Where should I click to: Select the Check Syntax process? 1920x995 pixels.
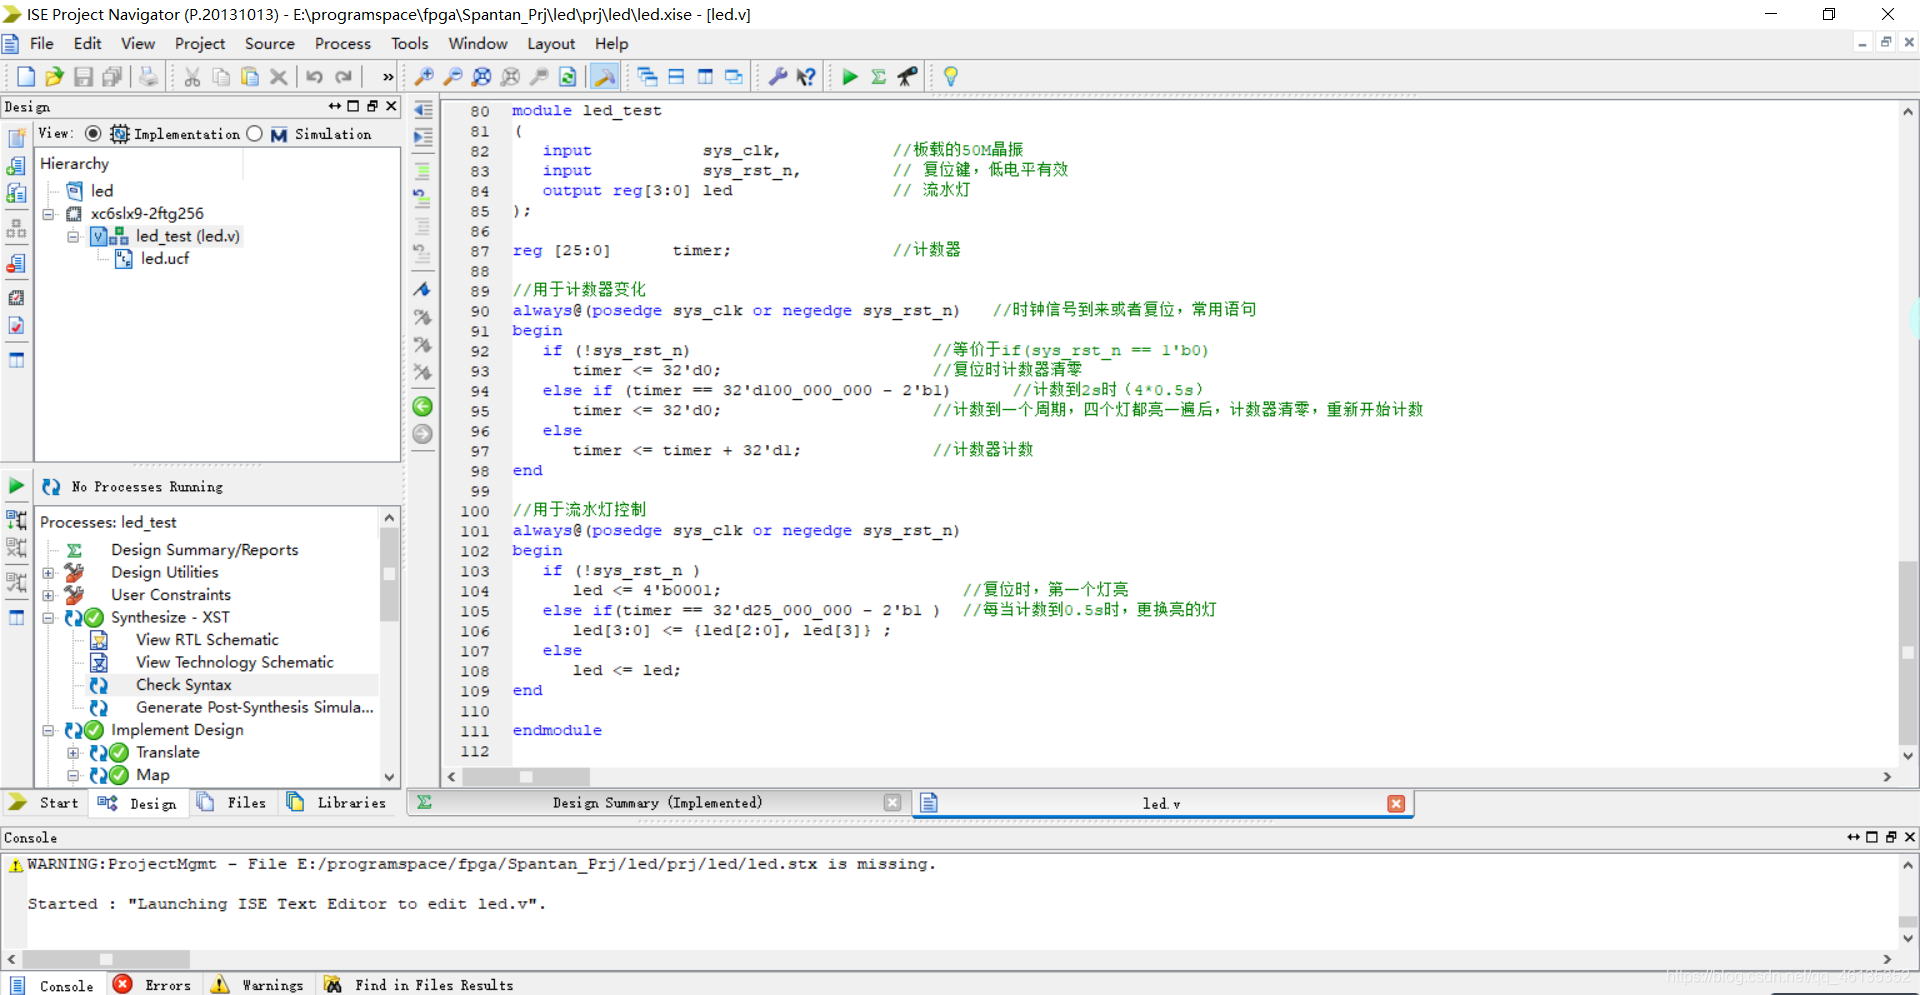tap(184, 685)
